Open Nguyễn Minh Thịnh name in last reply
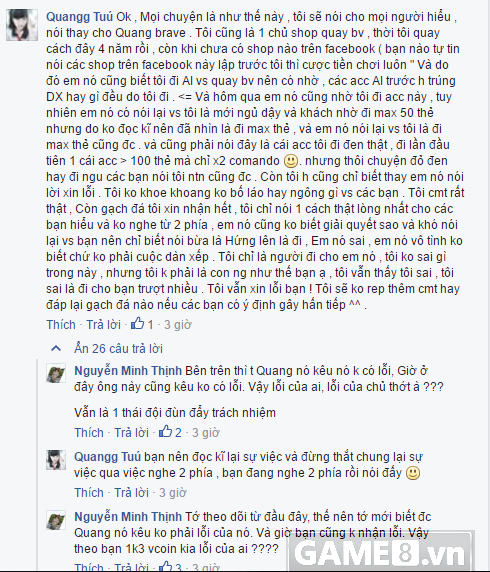The image size is (490, 572). click(128, 517)
